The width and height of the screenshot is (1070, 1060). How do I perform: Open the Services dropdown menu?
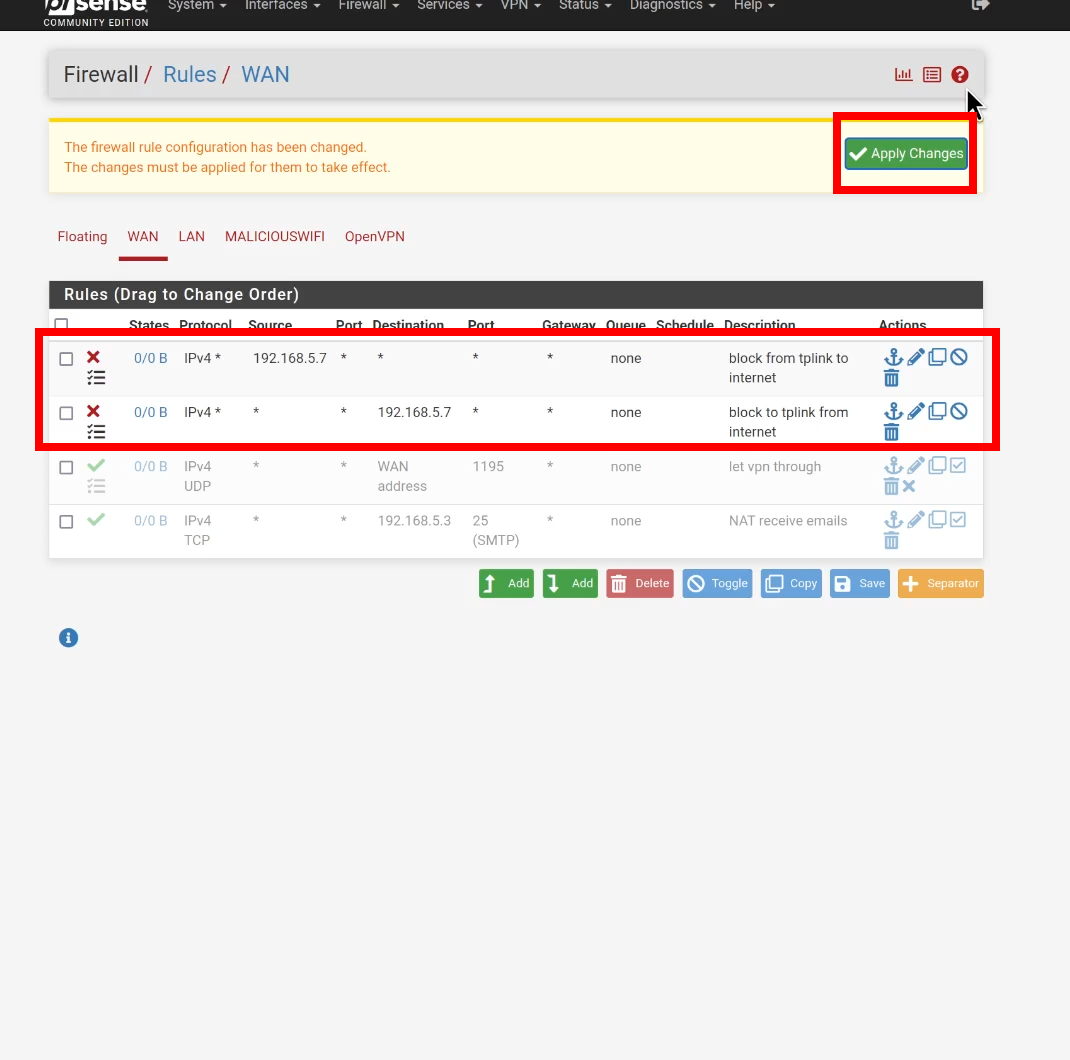(x=450, y=5)
